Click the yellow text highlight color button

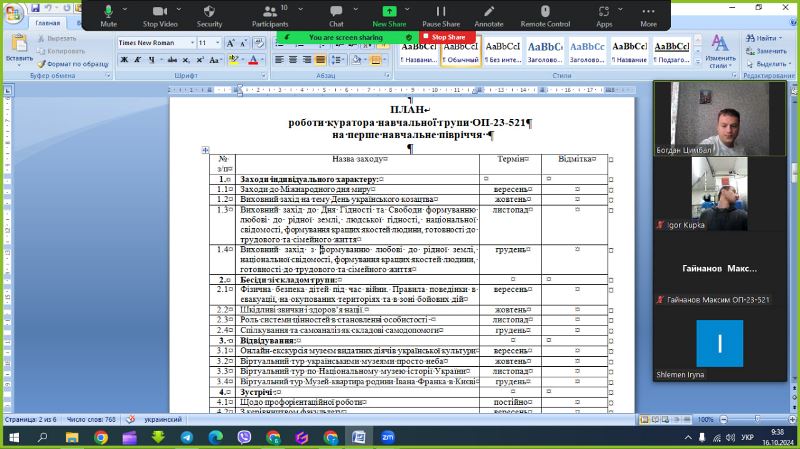233,60
